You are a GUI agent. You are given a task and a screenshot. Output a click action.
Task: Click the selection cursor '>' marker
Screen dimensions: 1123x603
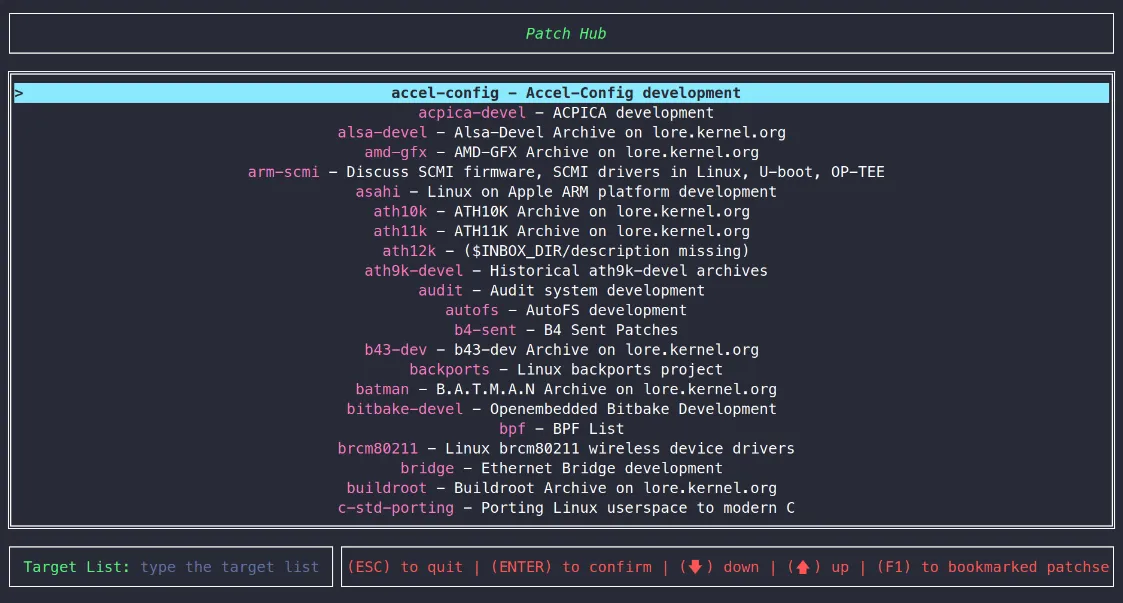point(19,93)
